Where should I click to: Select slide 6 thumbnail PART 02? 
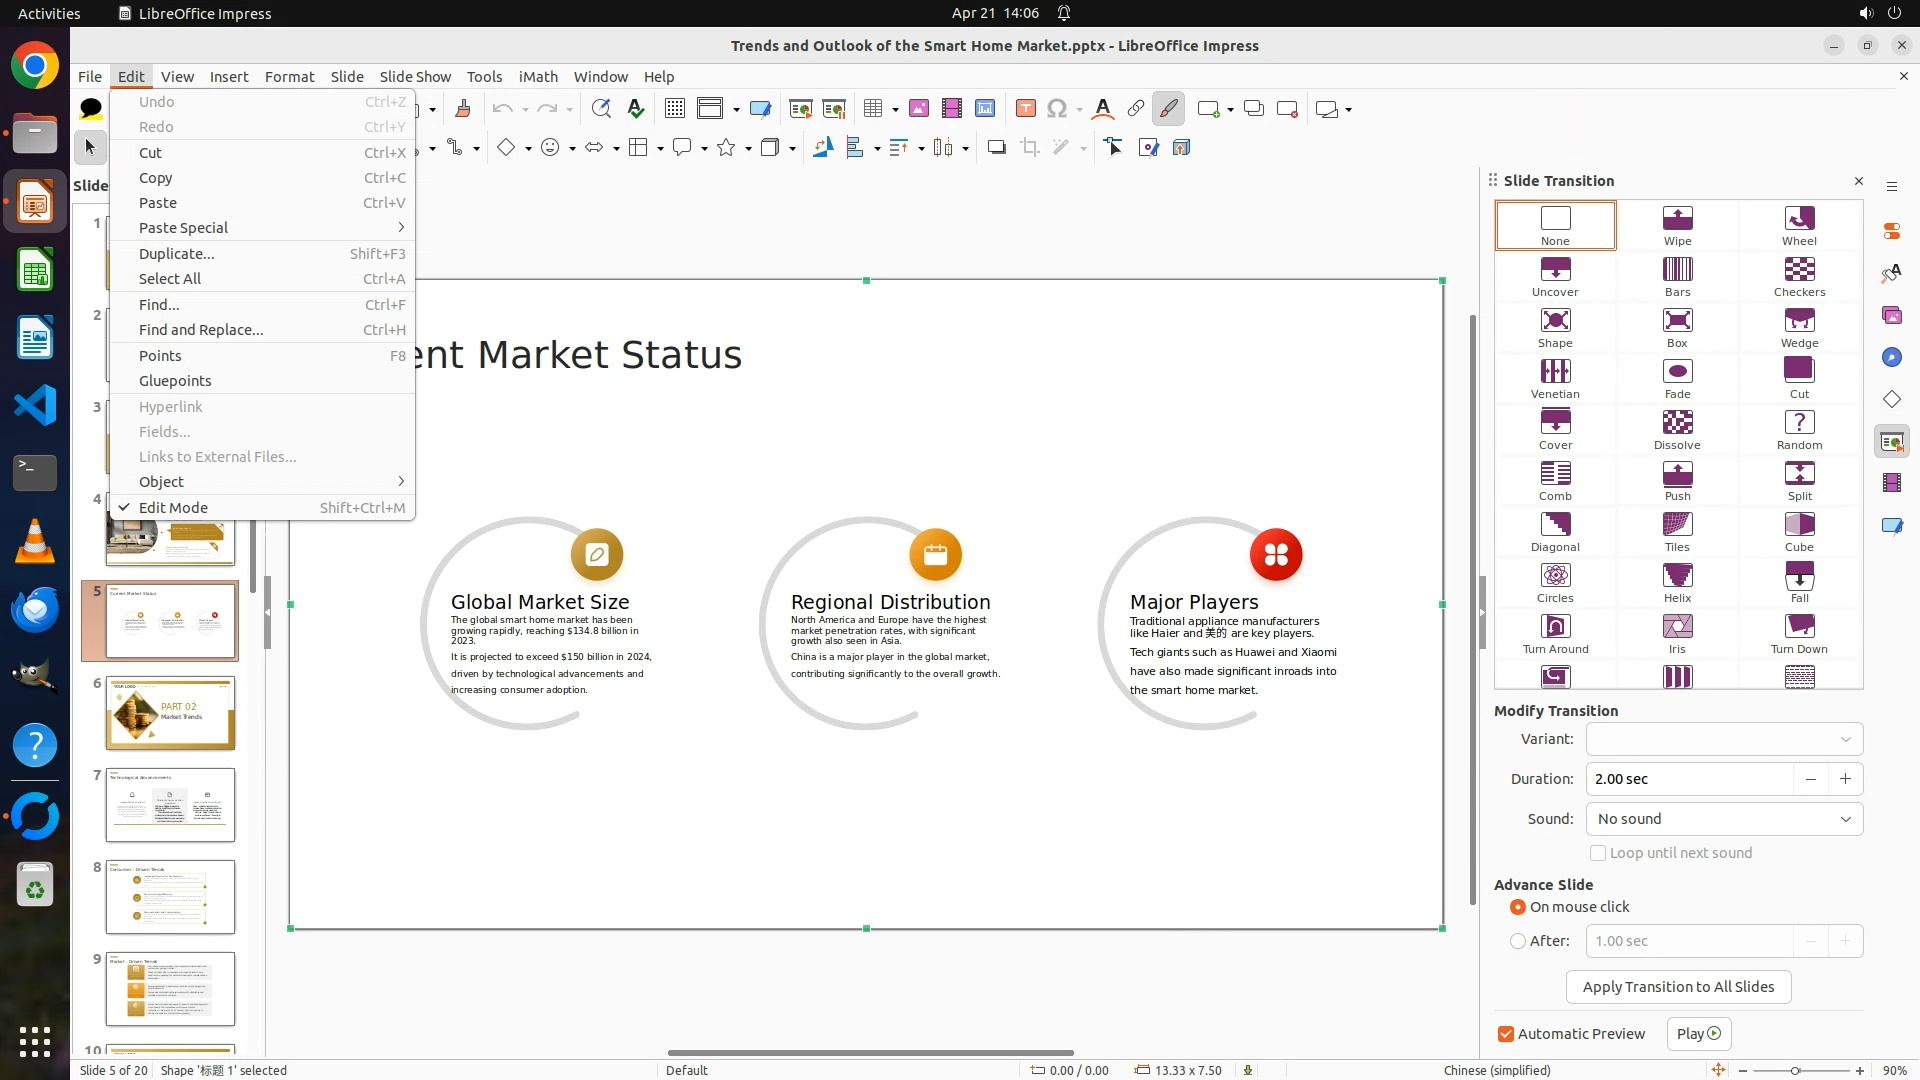pyautogui.click(x=170, y=713)
